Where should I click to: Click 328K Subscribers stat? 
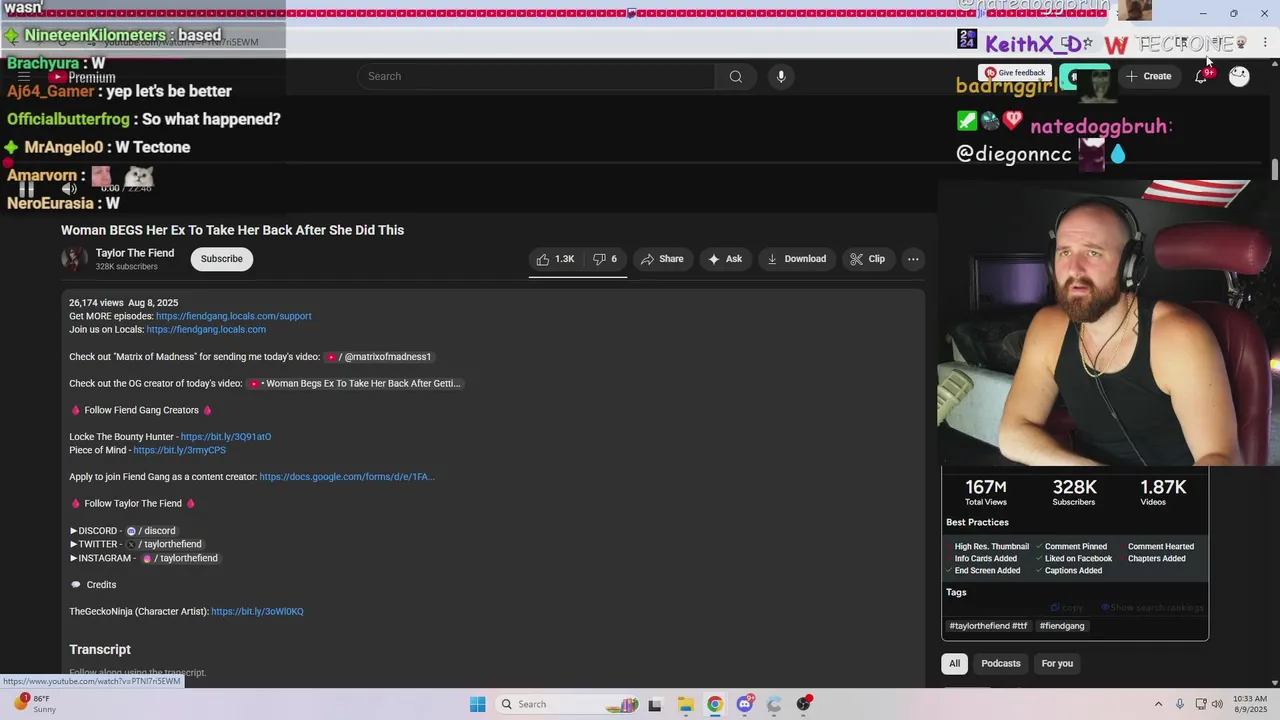point(1074,492)
